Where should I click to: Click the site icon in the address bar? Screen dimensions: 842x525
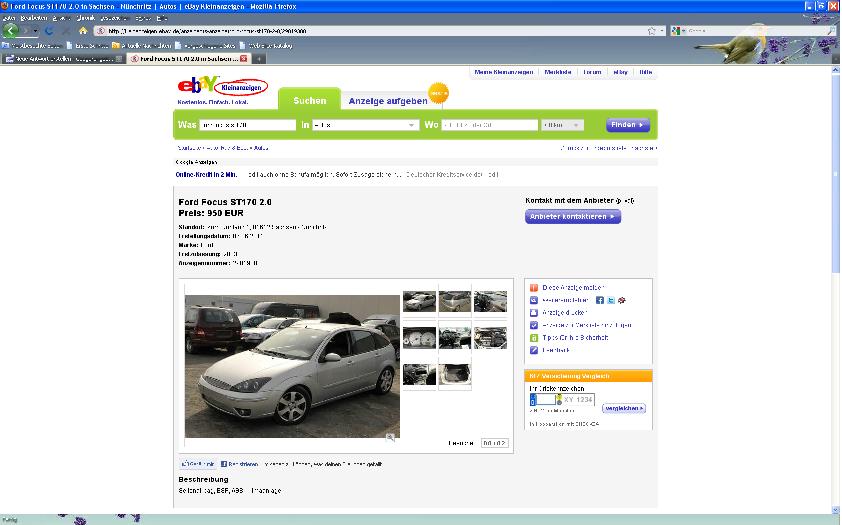(x=100, y=31)
